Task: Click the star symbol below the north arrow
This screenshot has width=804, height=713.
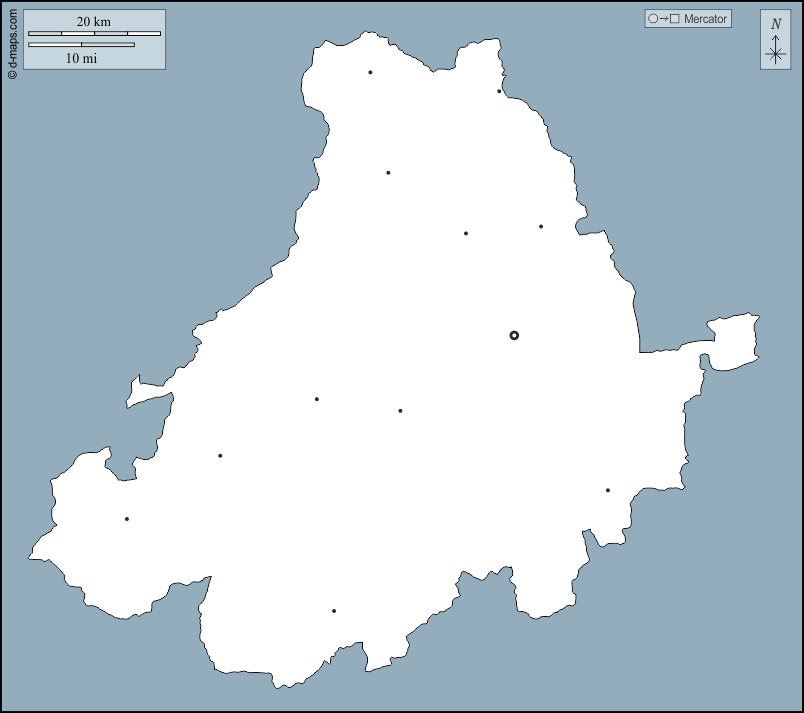Action: point(776,55)
